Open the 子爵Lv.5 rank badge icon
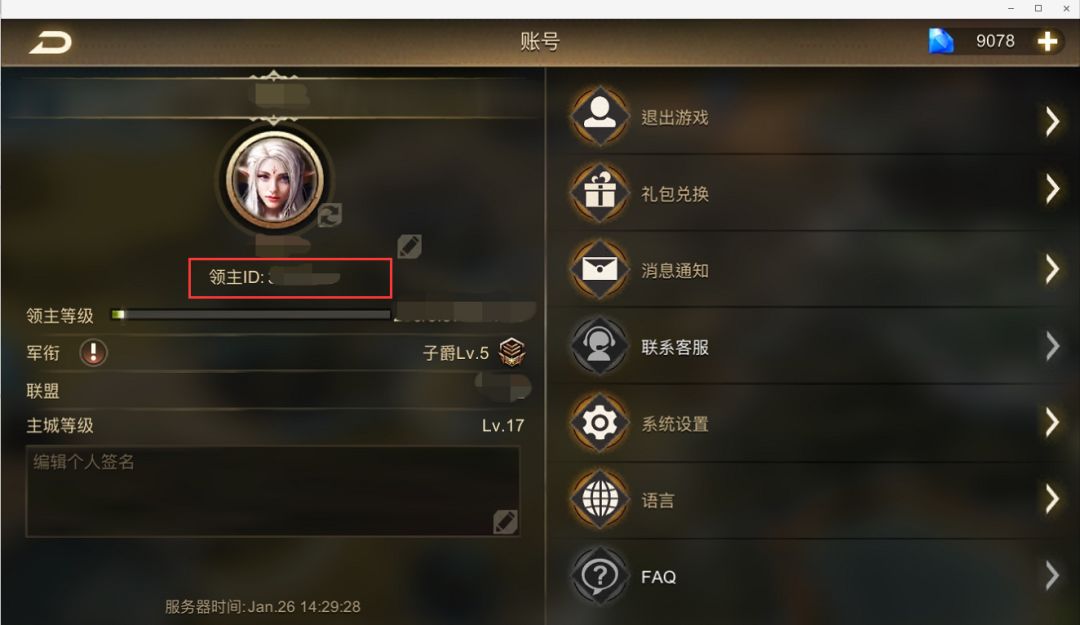This screenshot has height=625, width=1080. click(x=512, y=352)
